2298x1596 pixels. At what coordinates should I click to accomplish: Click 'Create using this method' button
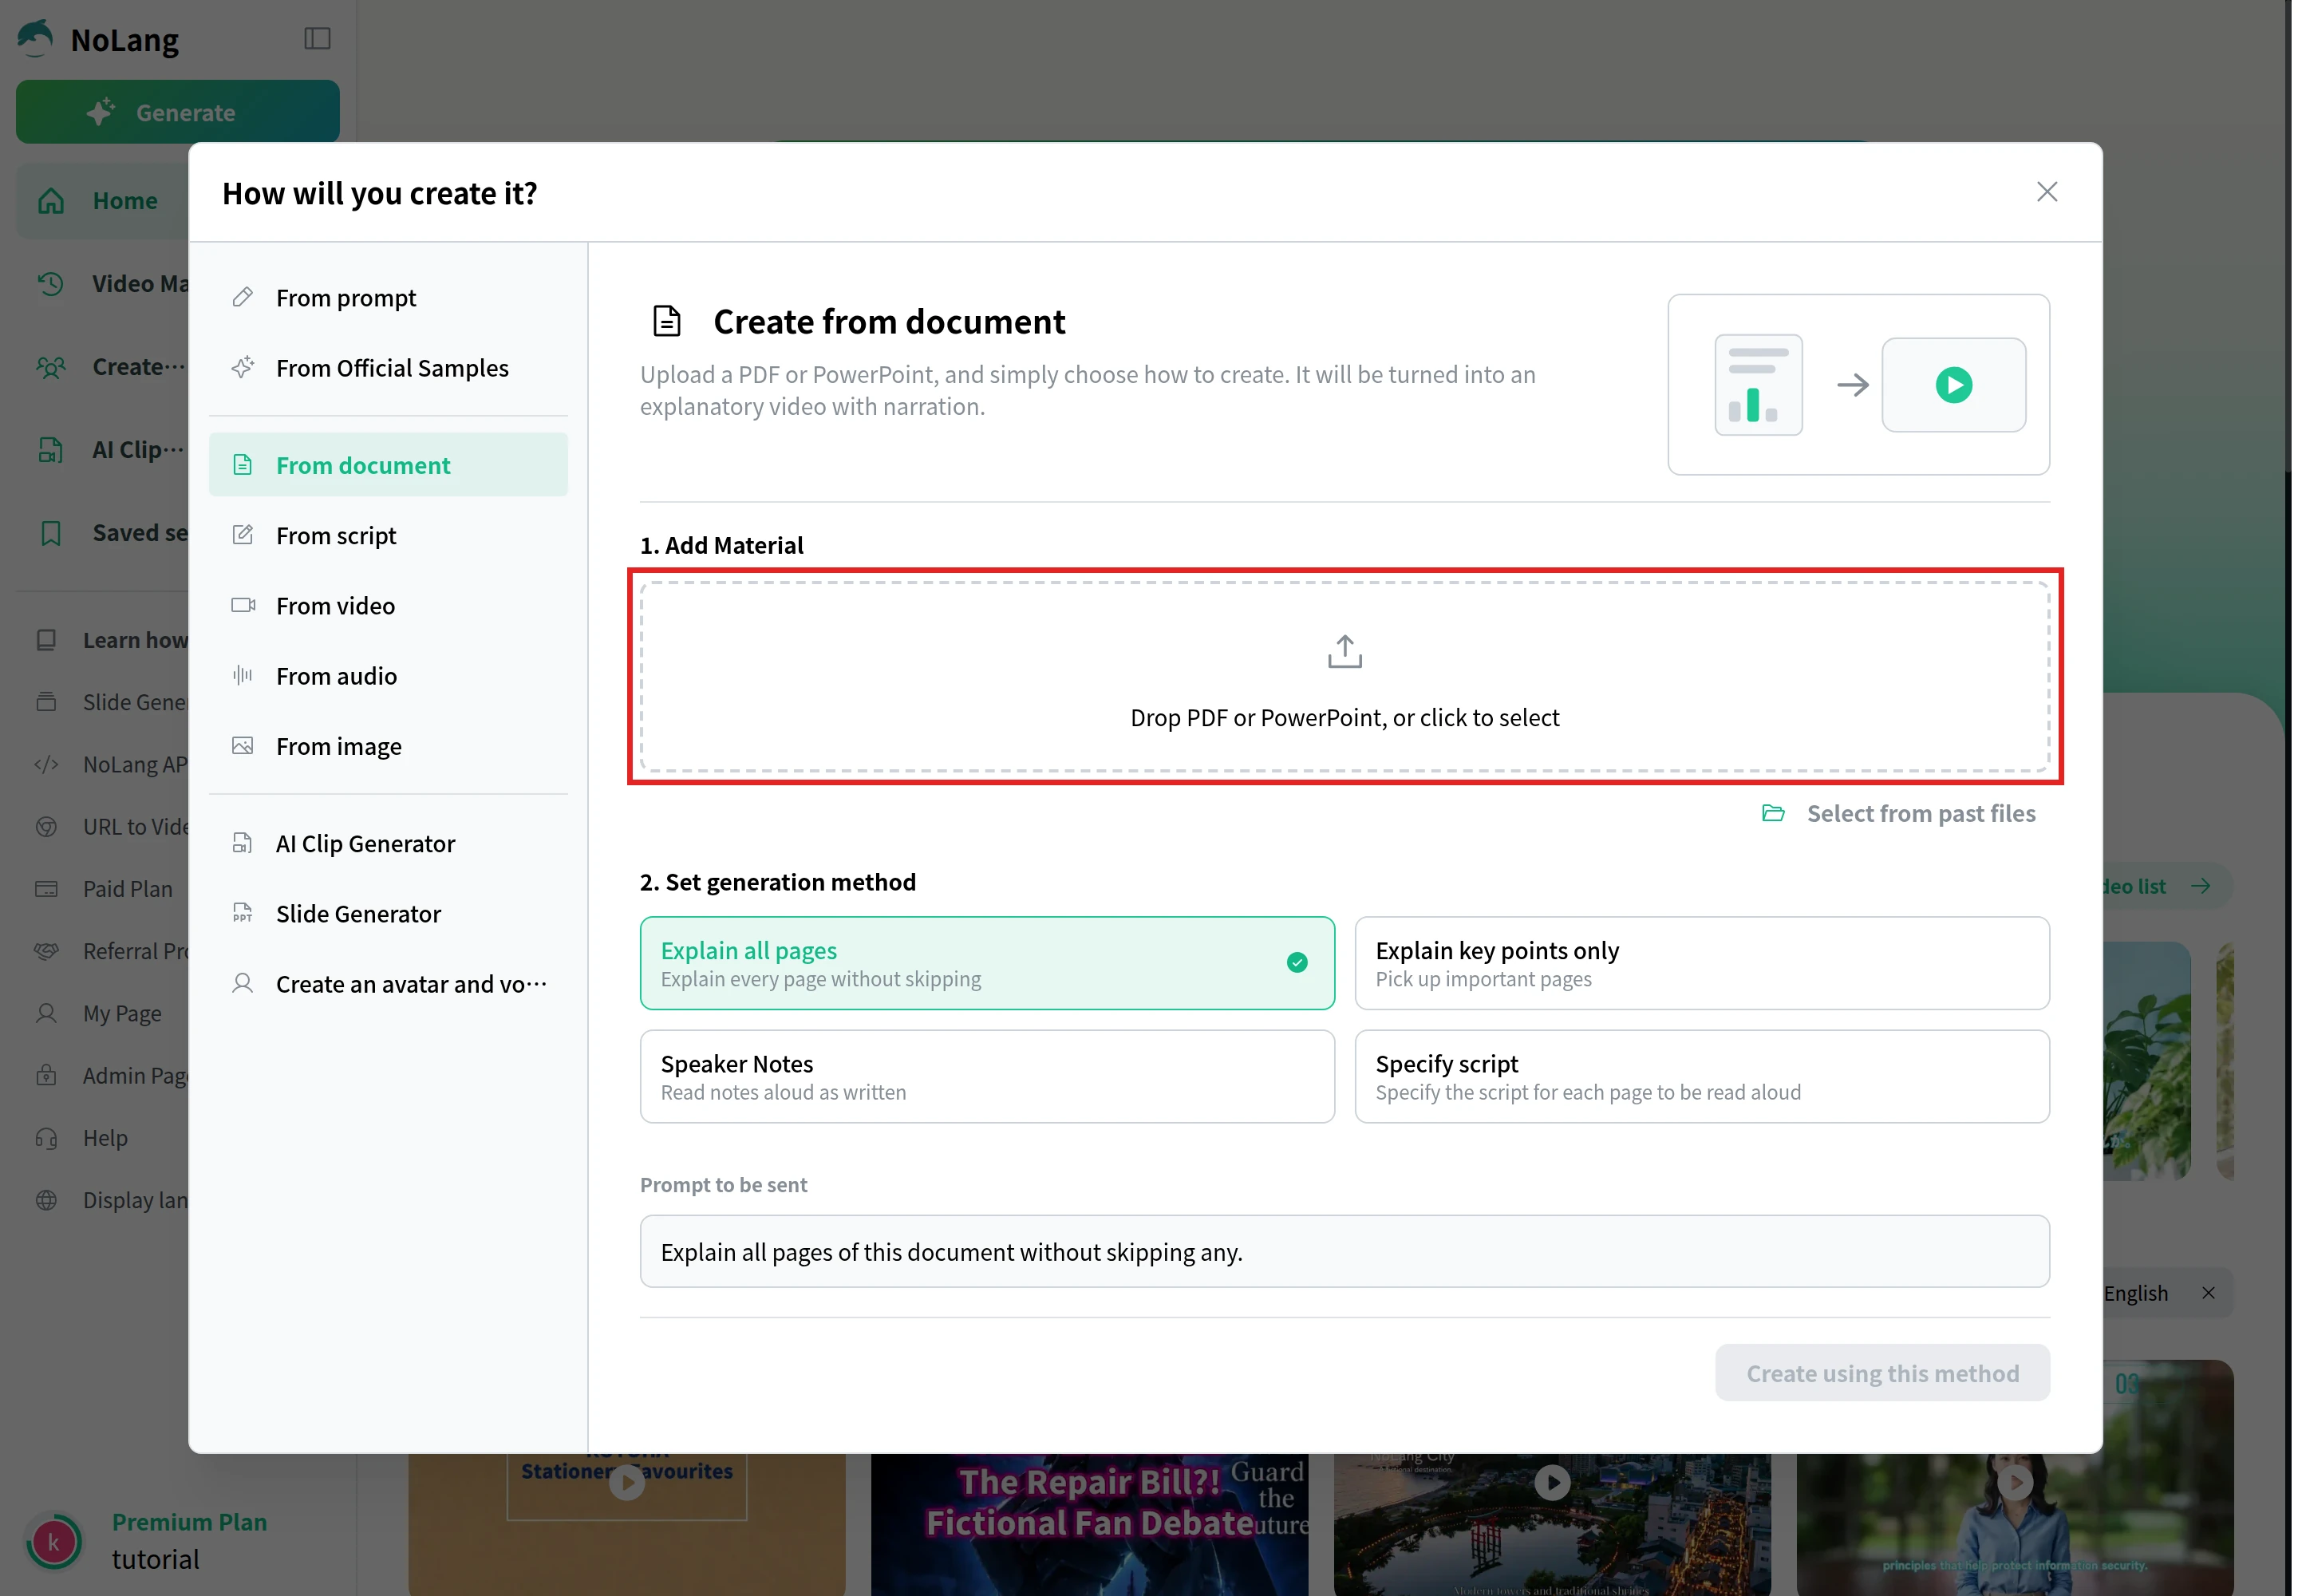(x=1881, y=1373)
